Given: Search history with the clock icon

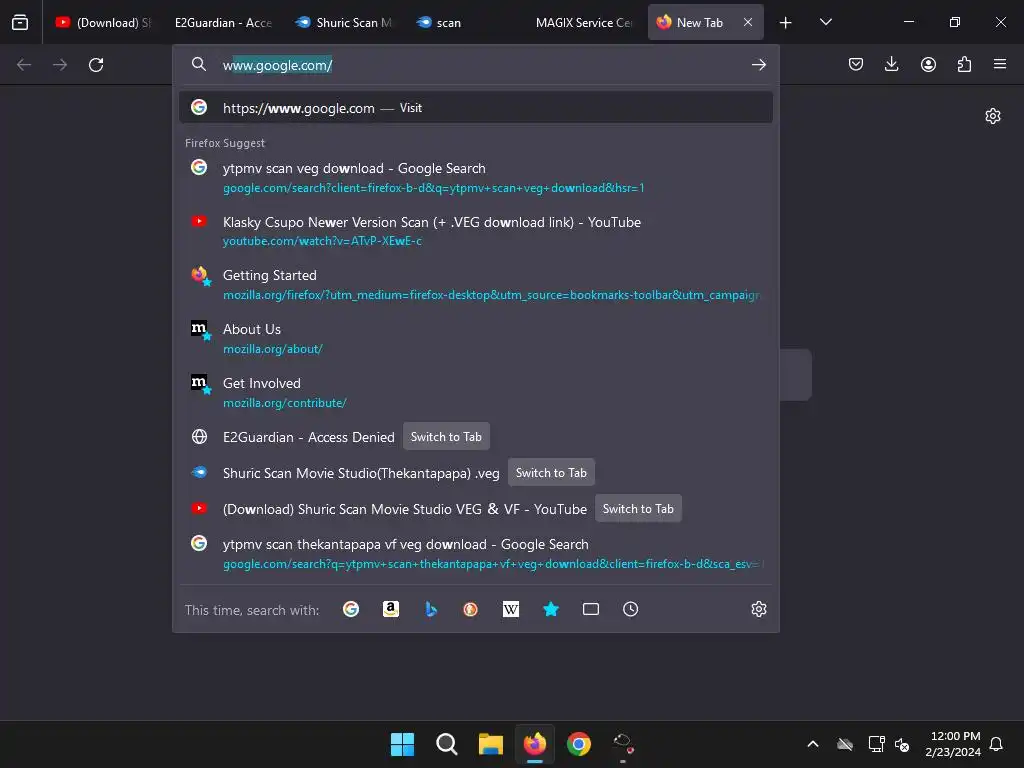Looking at the screenshot, I should pyautogui.click(x=630, y=609).
